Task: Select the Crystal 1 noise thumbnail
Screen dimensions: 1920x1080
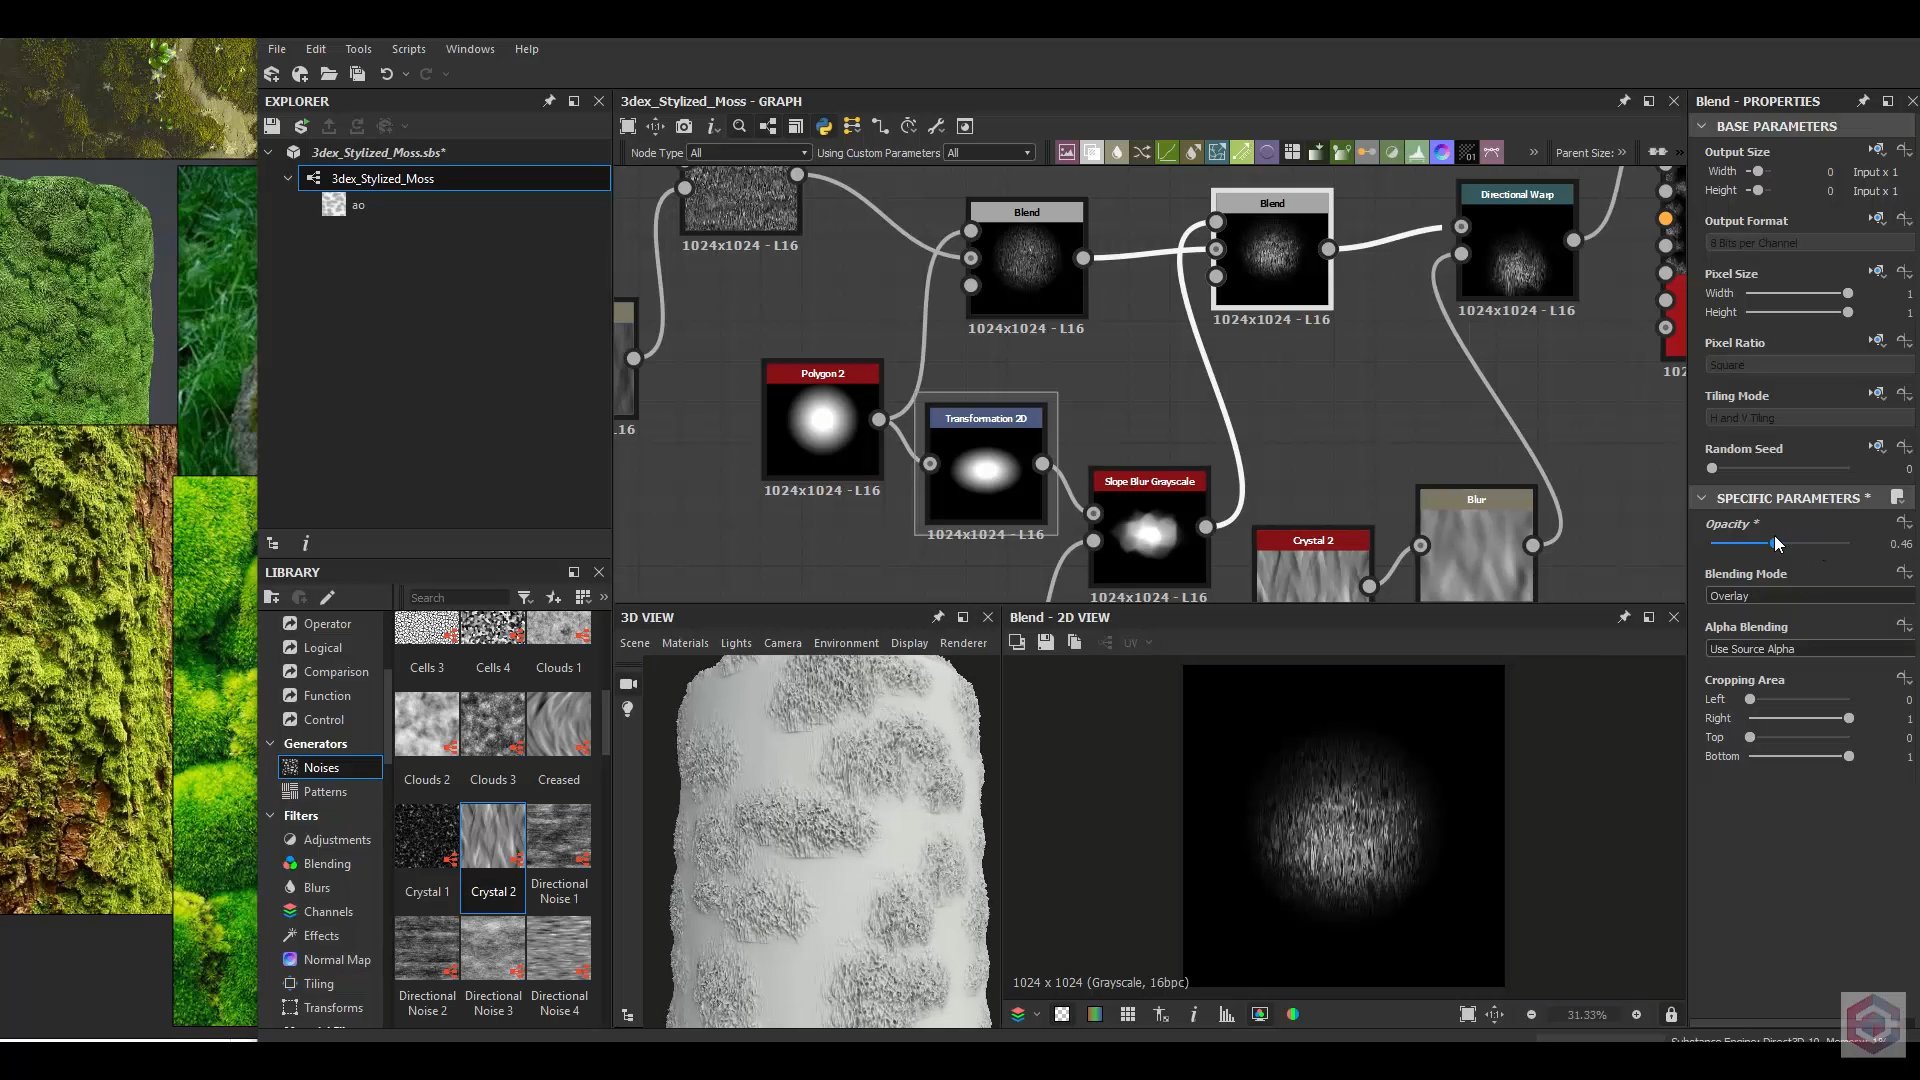Action: (x=427, y=837)
